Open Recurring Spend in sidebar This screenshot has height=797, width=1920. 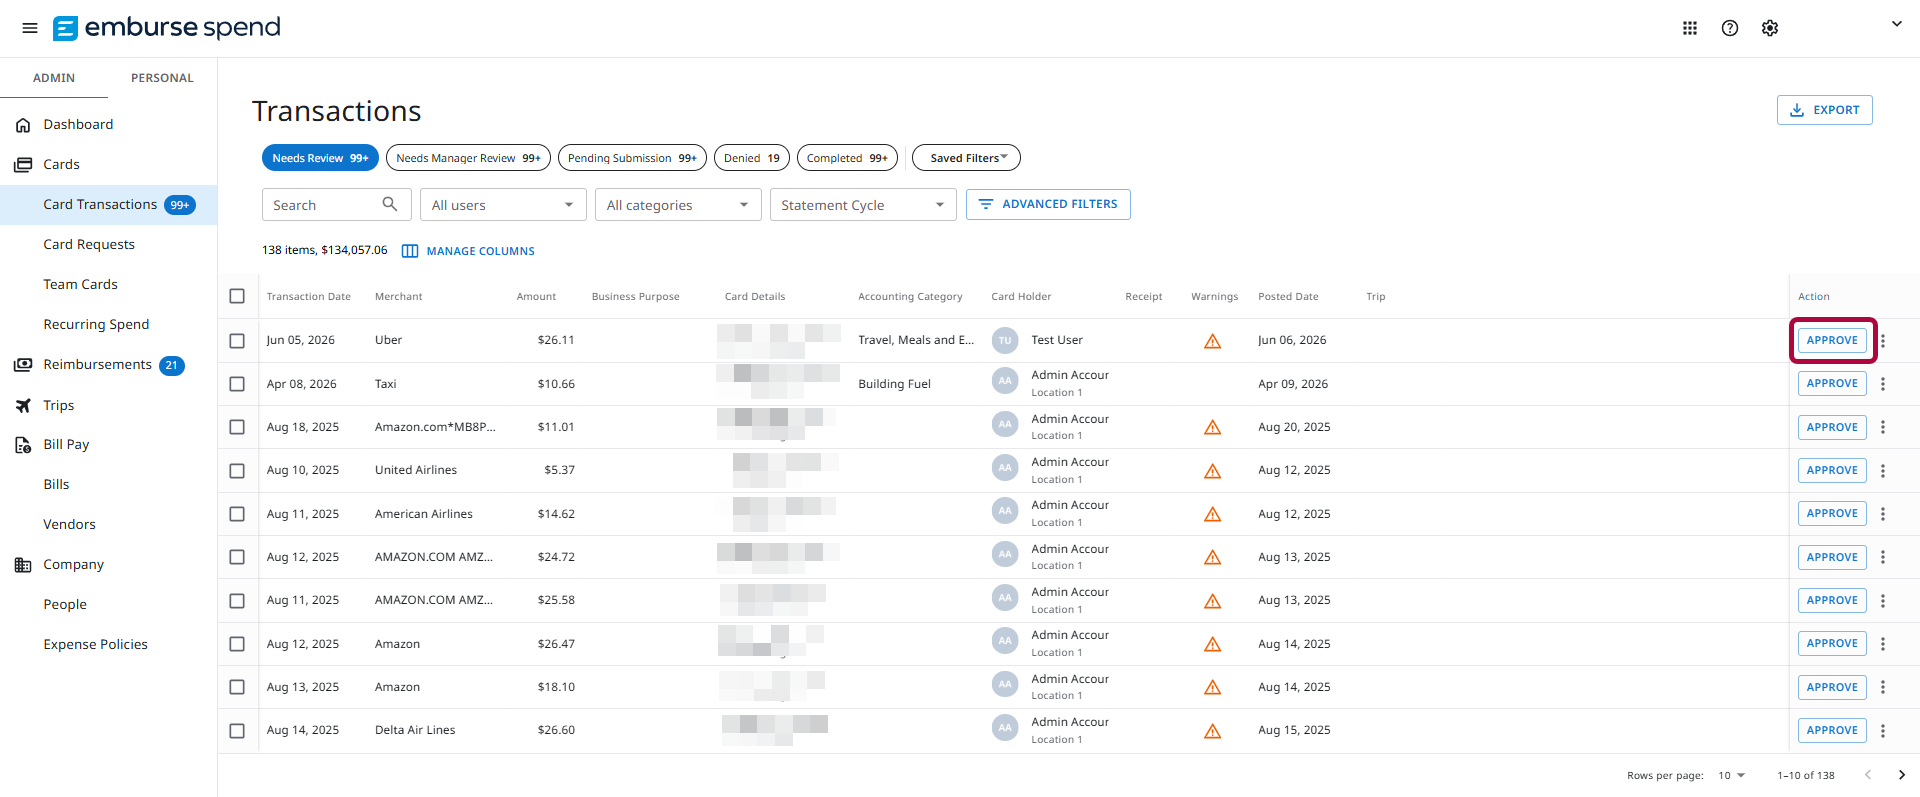coord(96,324)
